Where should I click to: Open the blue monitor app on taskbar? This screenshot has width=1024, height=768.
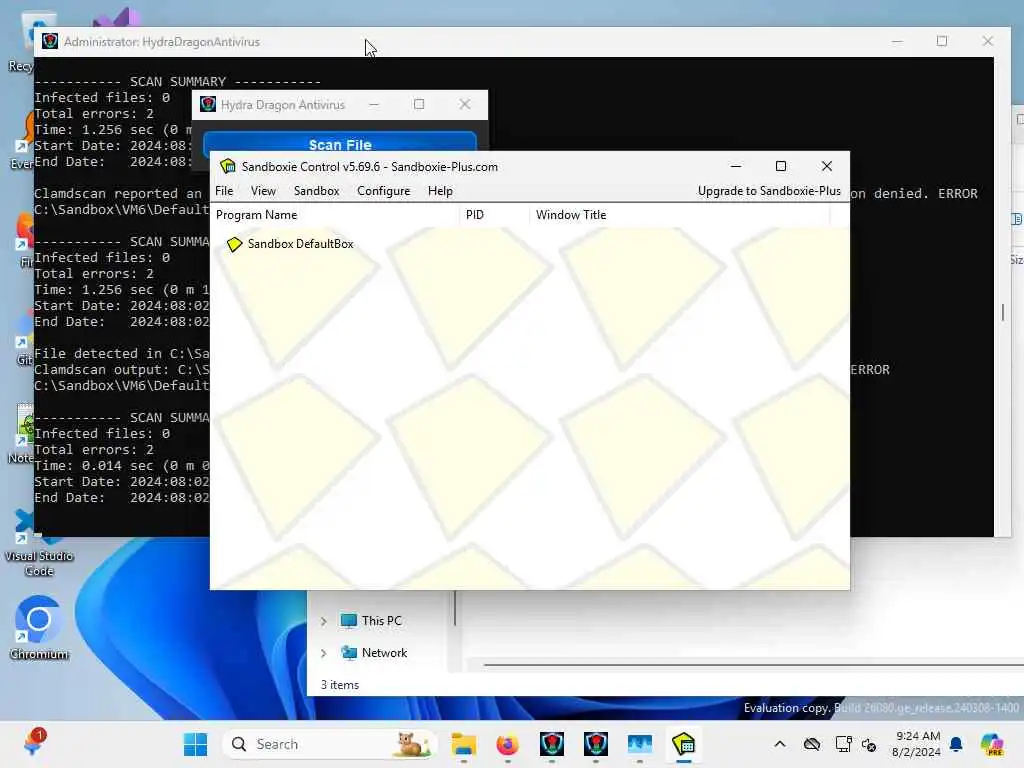(x=639, y=744)
